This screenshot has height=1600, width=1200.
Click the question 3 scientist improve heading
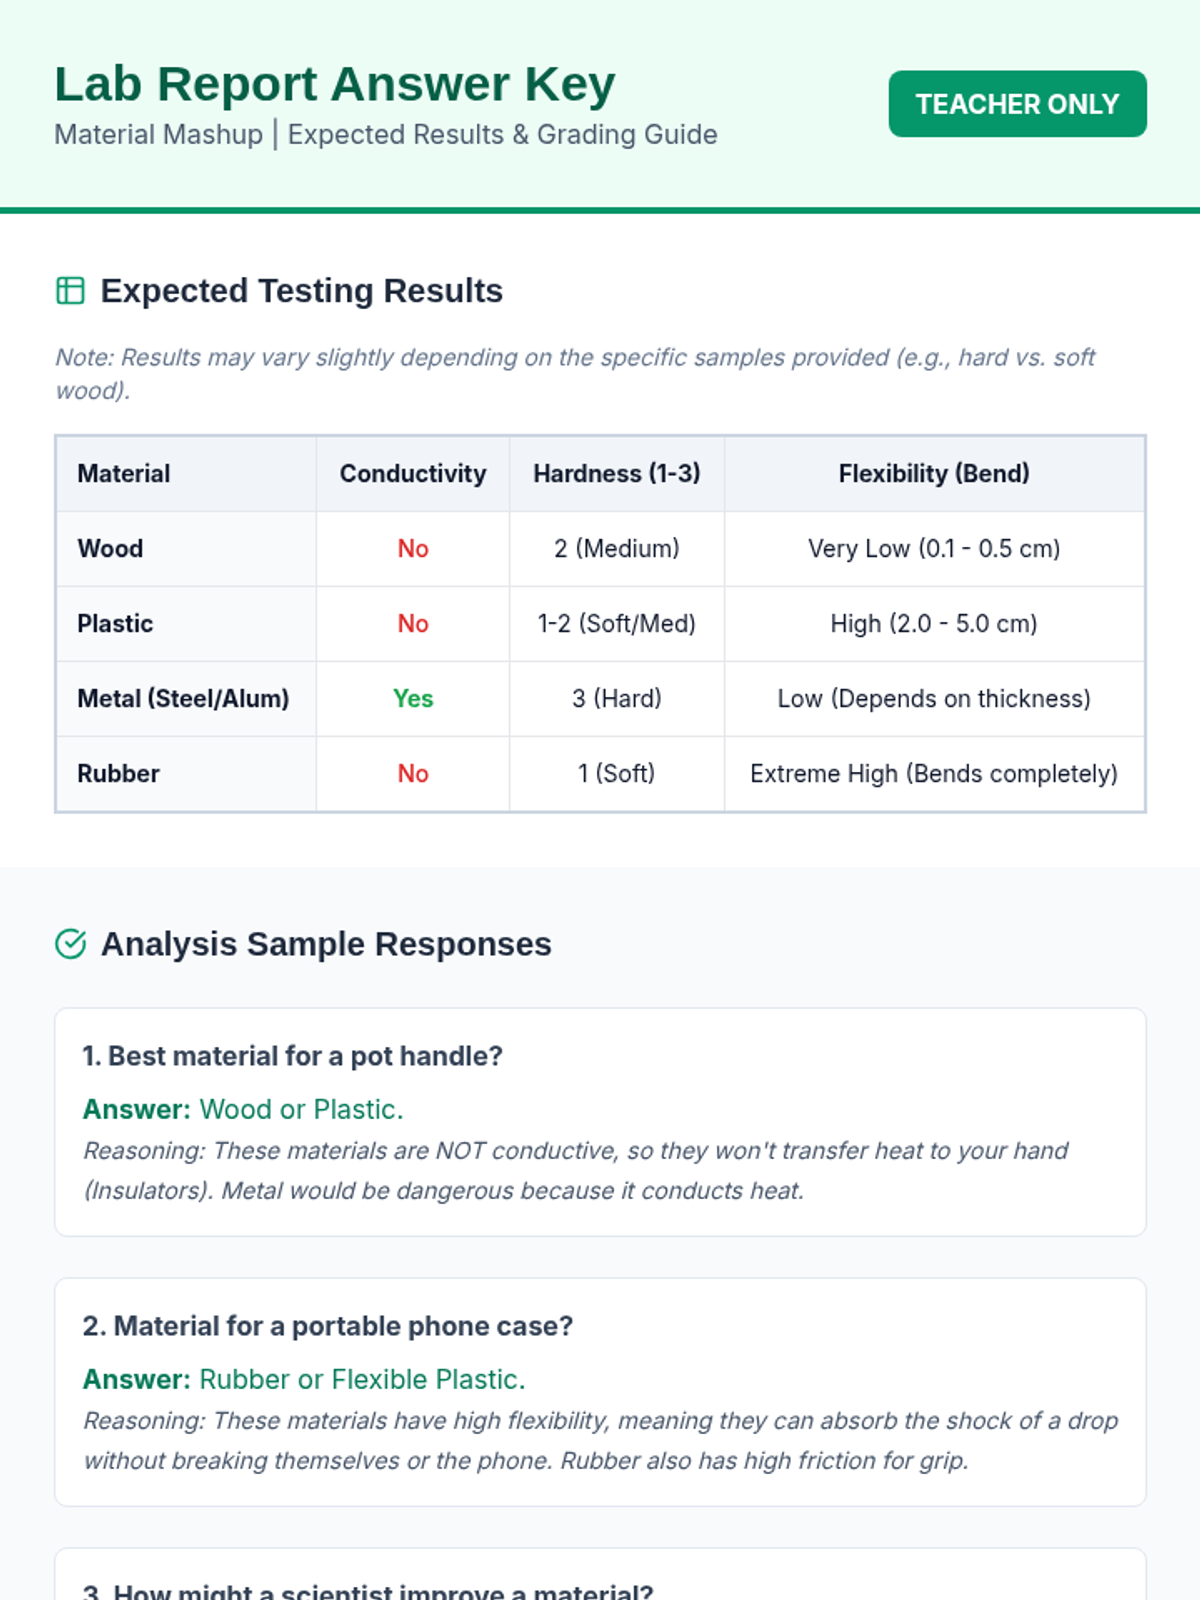(368, 1590)
